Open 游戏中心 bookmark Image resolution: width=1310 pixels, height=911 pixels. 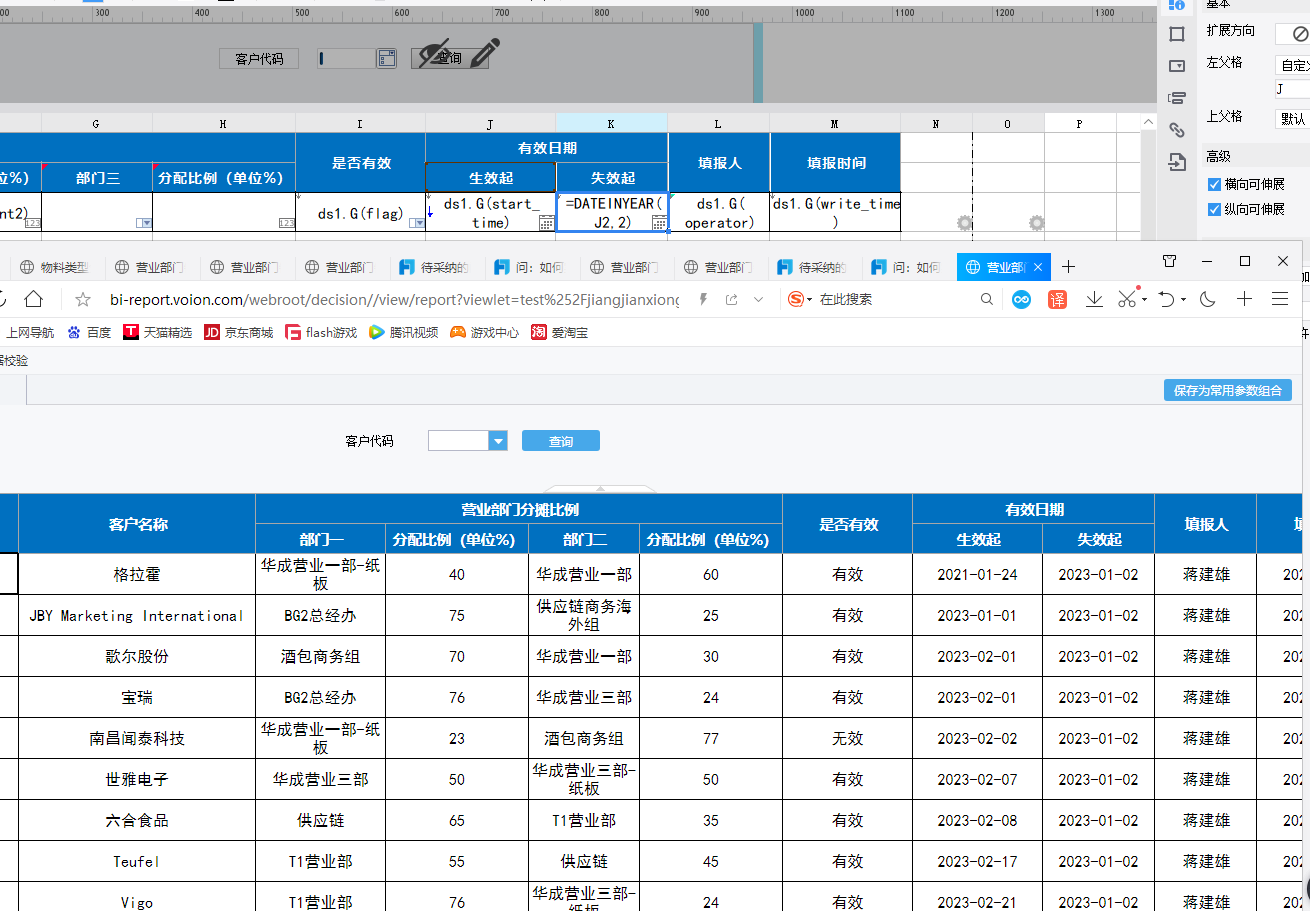(x=484, y=332)
